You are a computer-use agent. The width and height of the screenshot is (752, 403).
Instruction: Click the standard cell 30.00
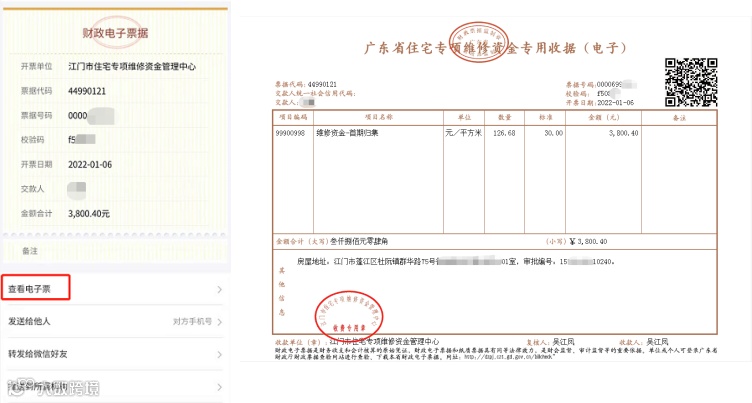click(553, 133)
